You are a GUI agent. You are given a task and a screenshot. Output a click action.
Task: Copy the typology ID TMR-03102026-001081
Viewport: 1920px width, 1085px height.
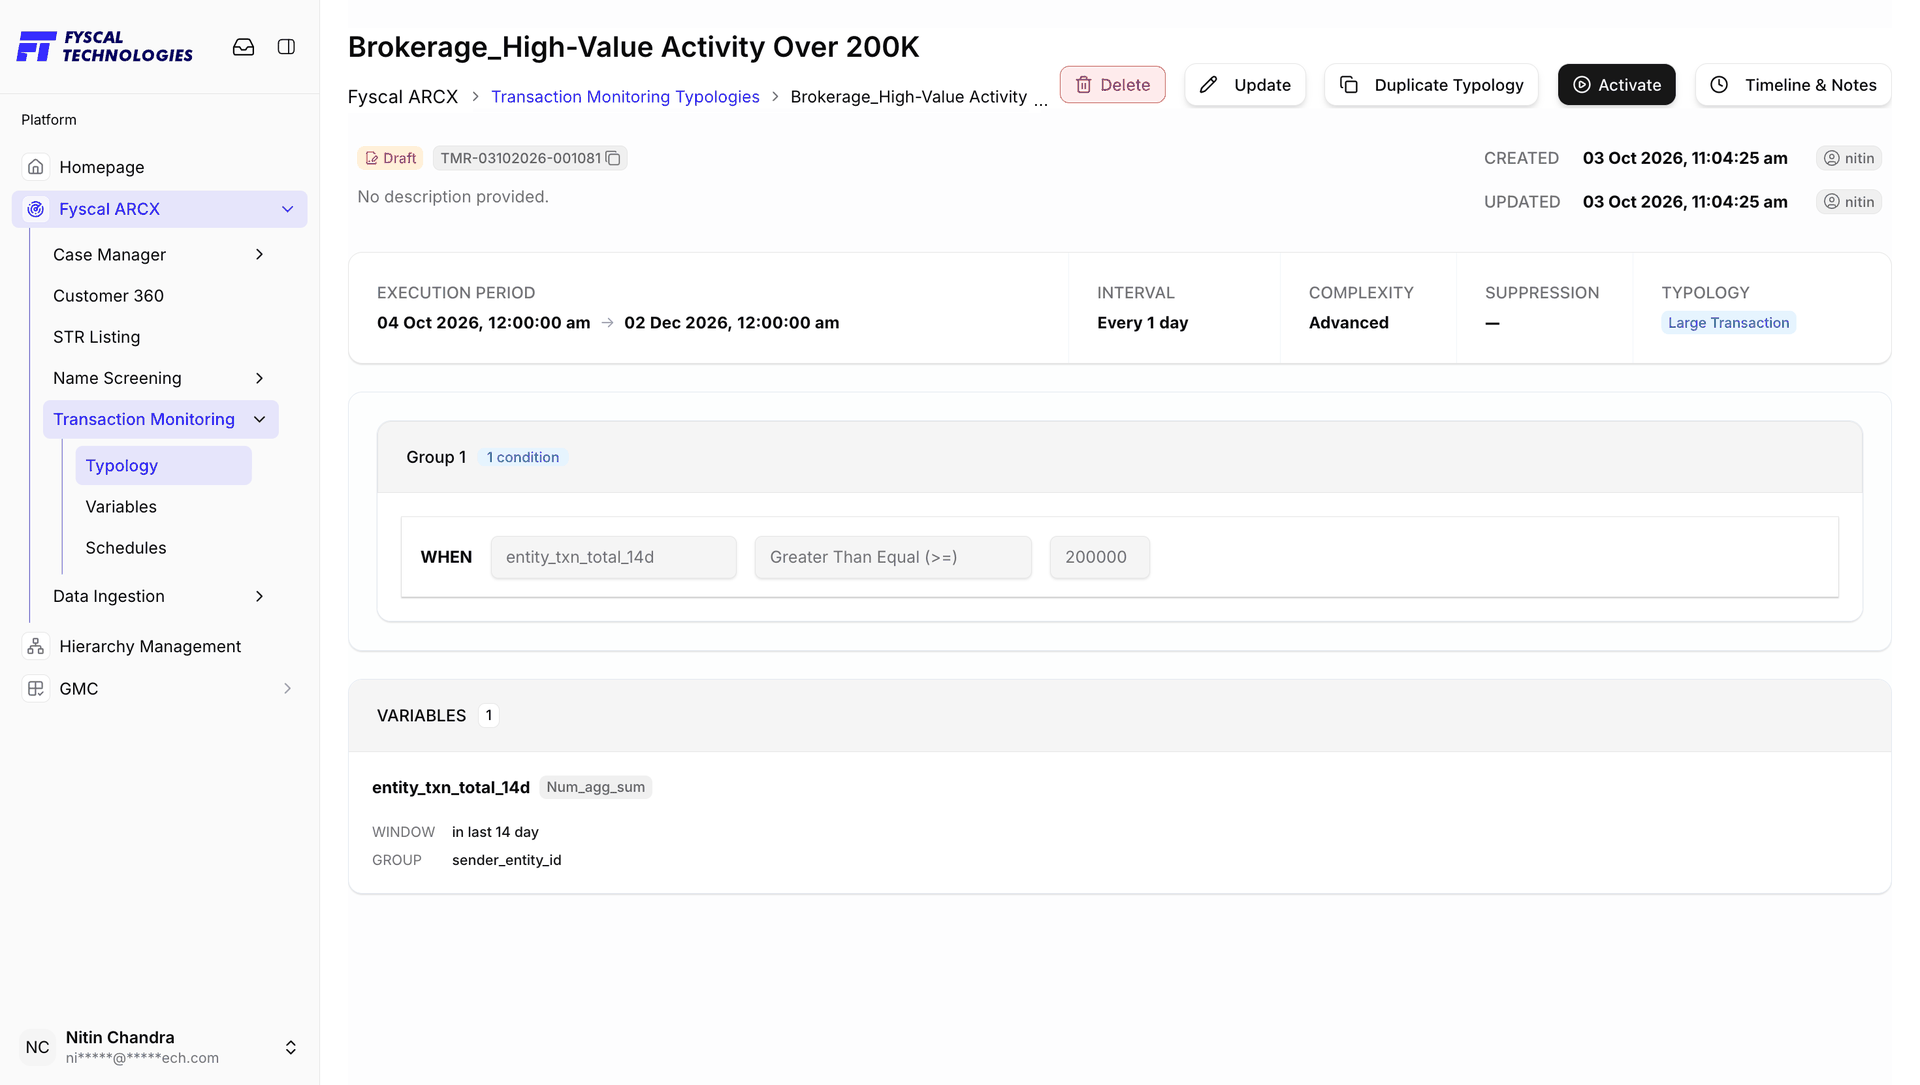pyautogui.click(x=613, y=158)
